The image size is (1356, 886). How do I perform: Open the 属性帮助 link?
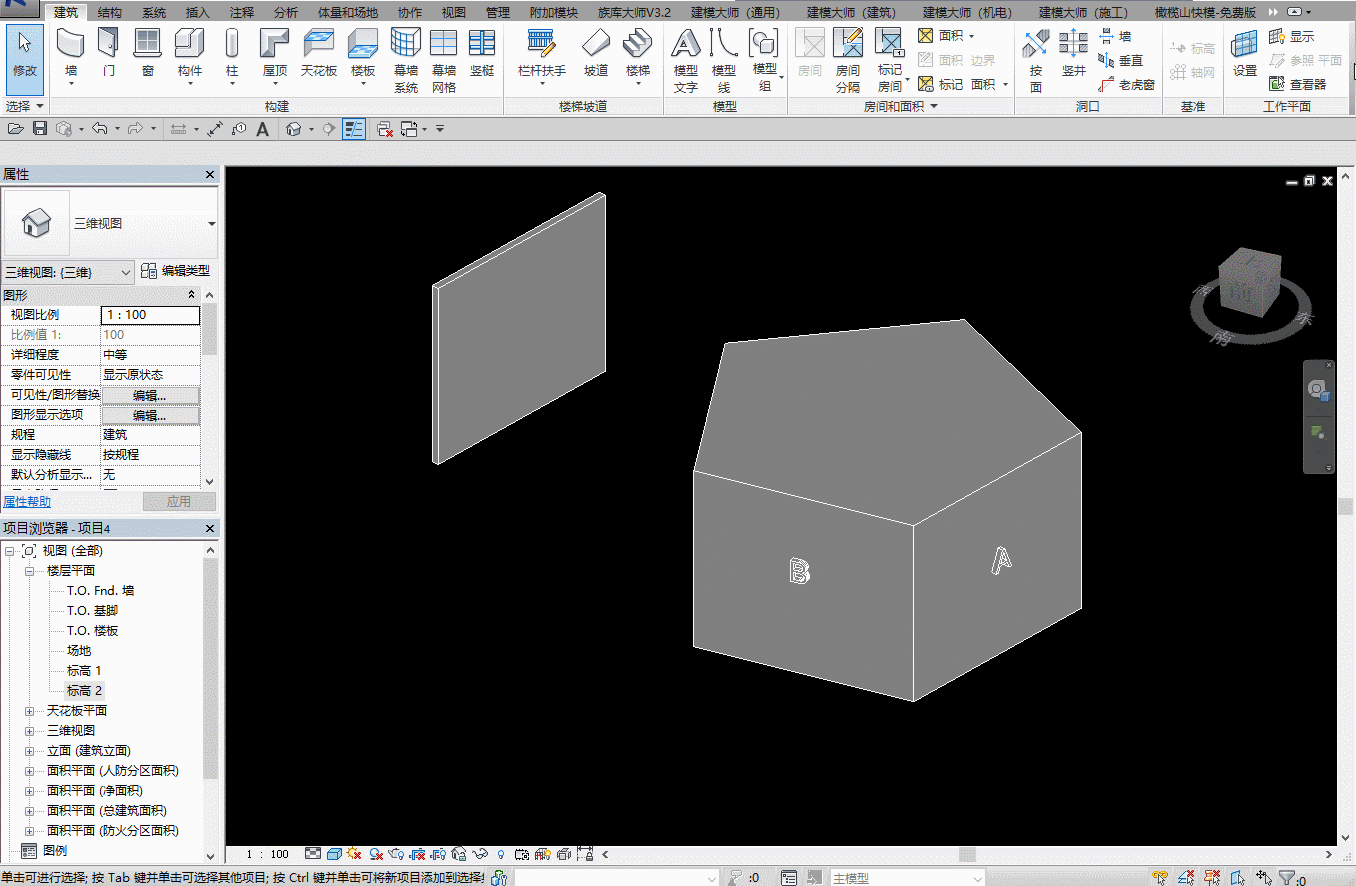(x=27, y=502)
